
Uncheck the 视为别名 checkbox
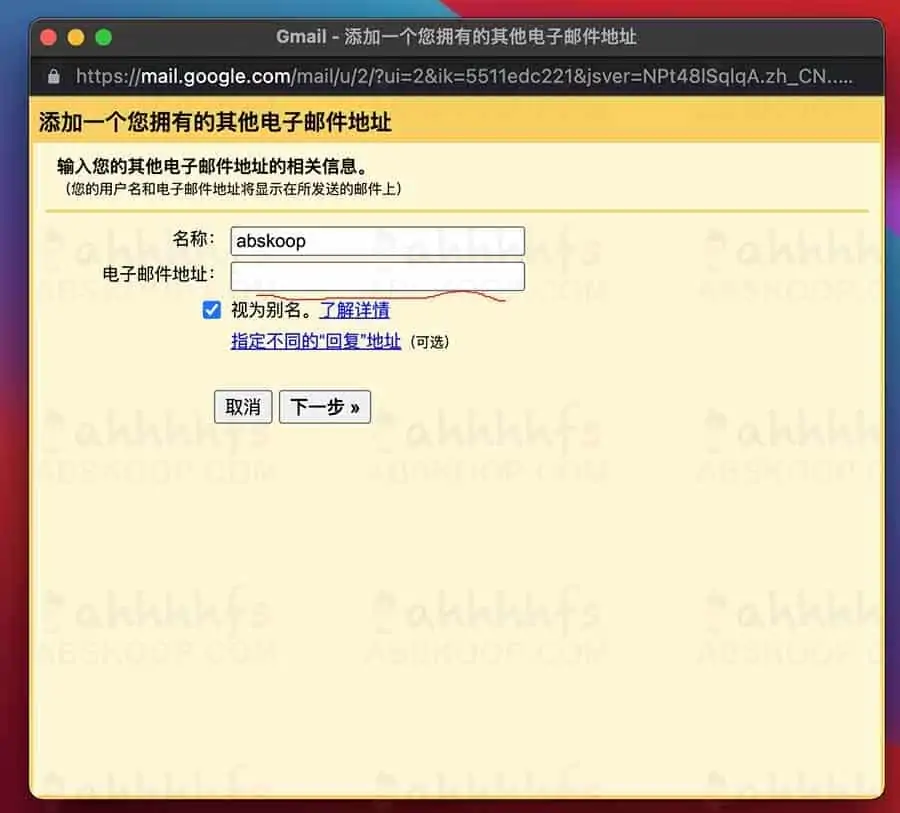211,310
